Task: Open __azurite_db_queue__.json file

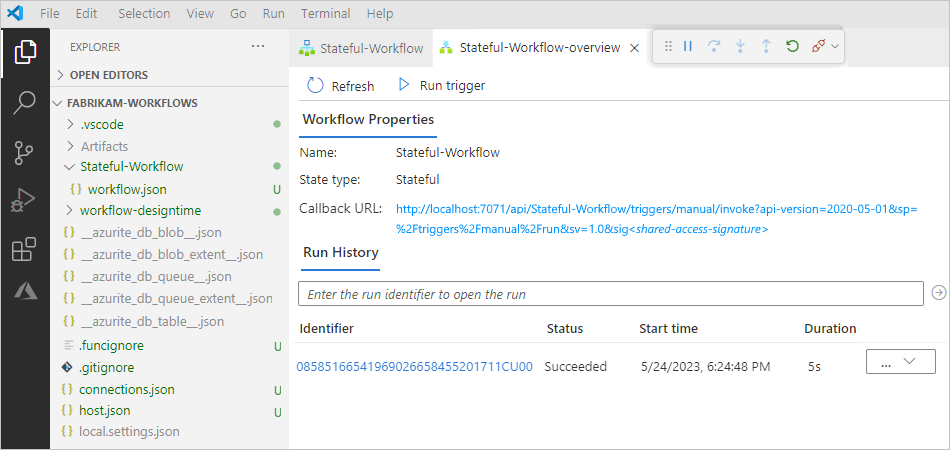Action: [x=155, y=277]
